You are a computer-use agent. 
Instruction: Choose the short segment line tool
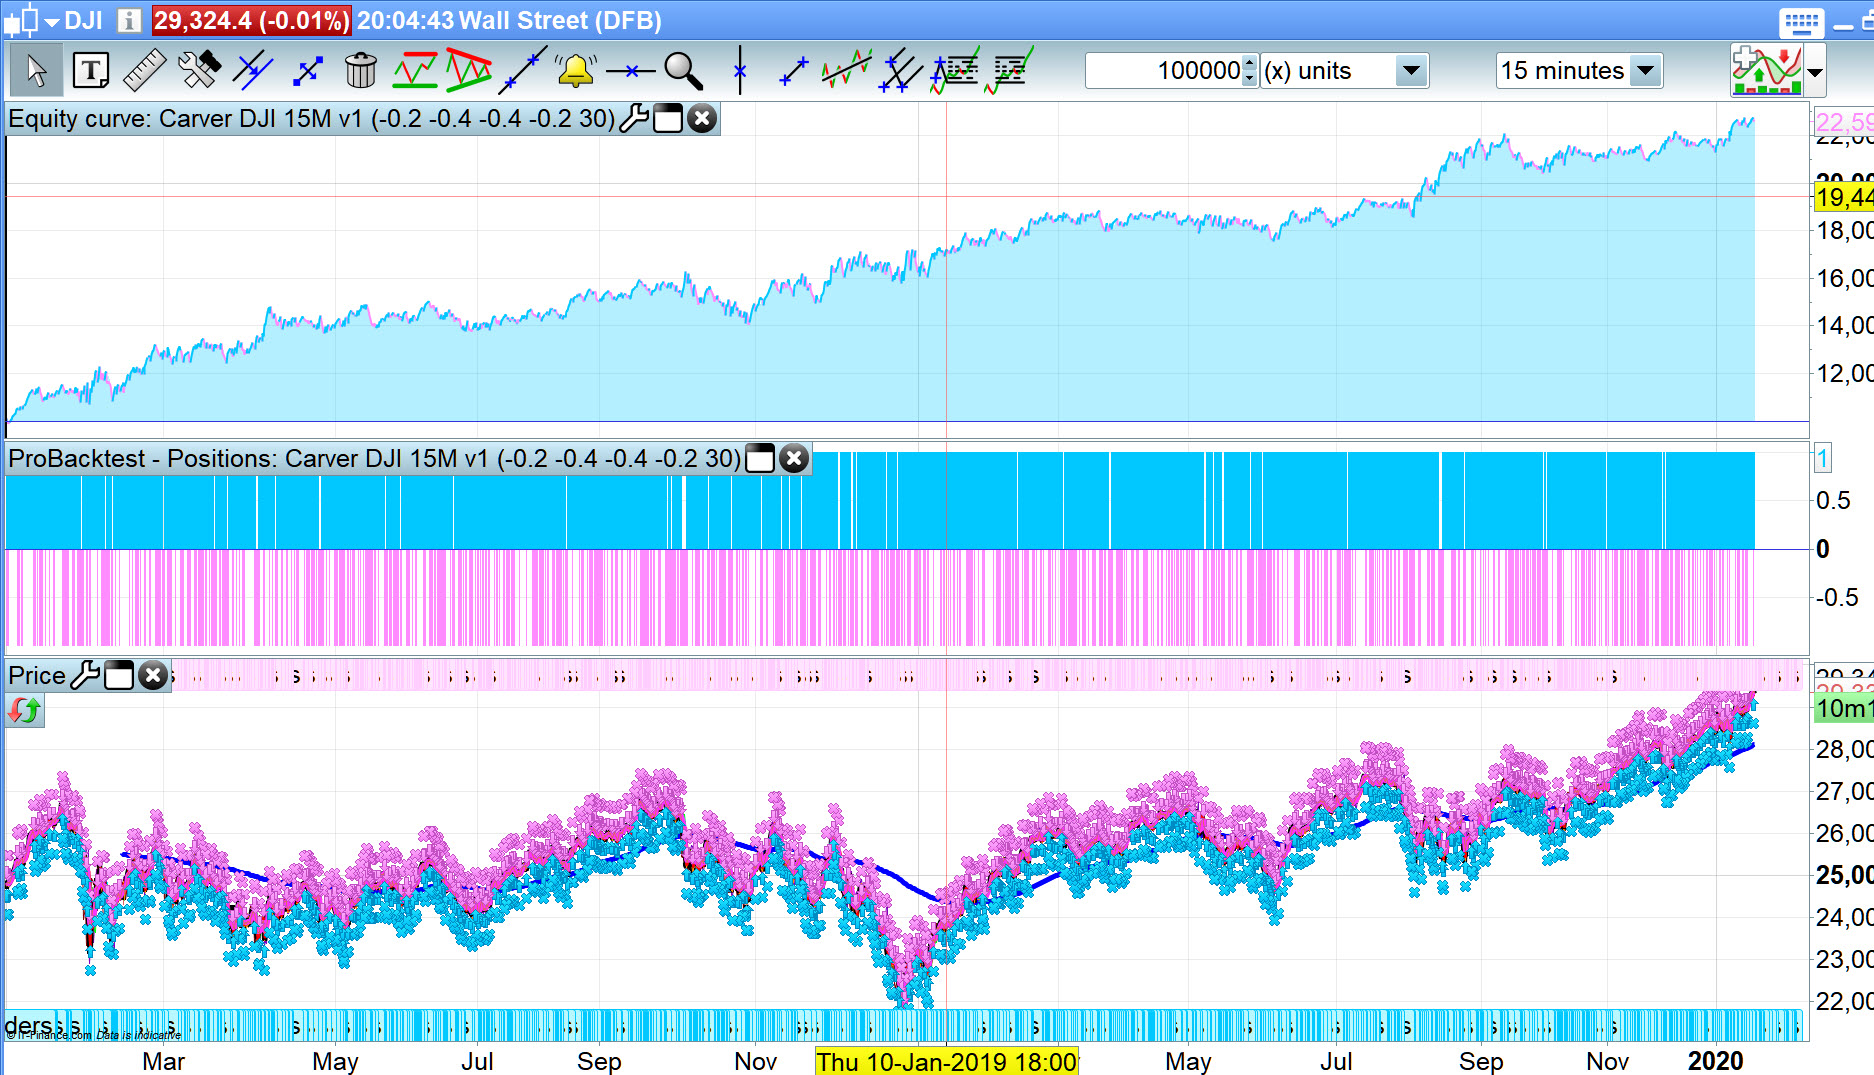click(x=794, y=71)
